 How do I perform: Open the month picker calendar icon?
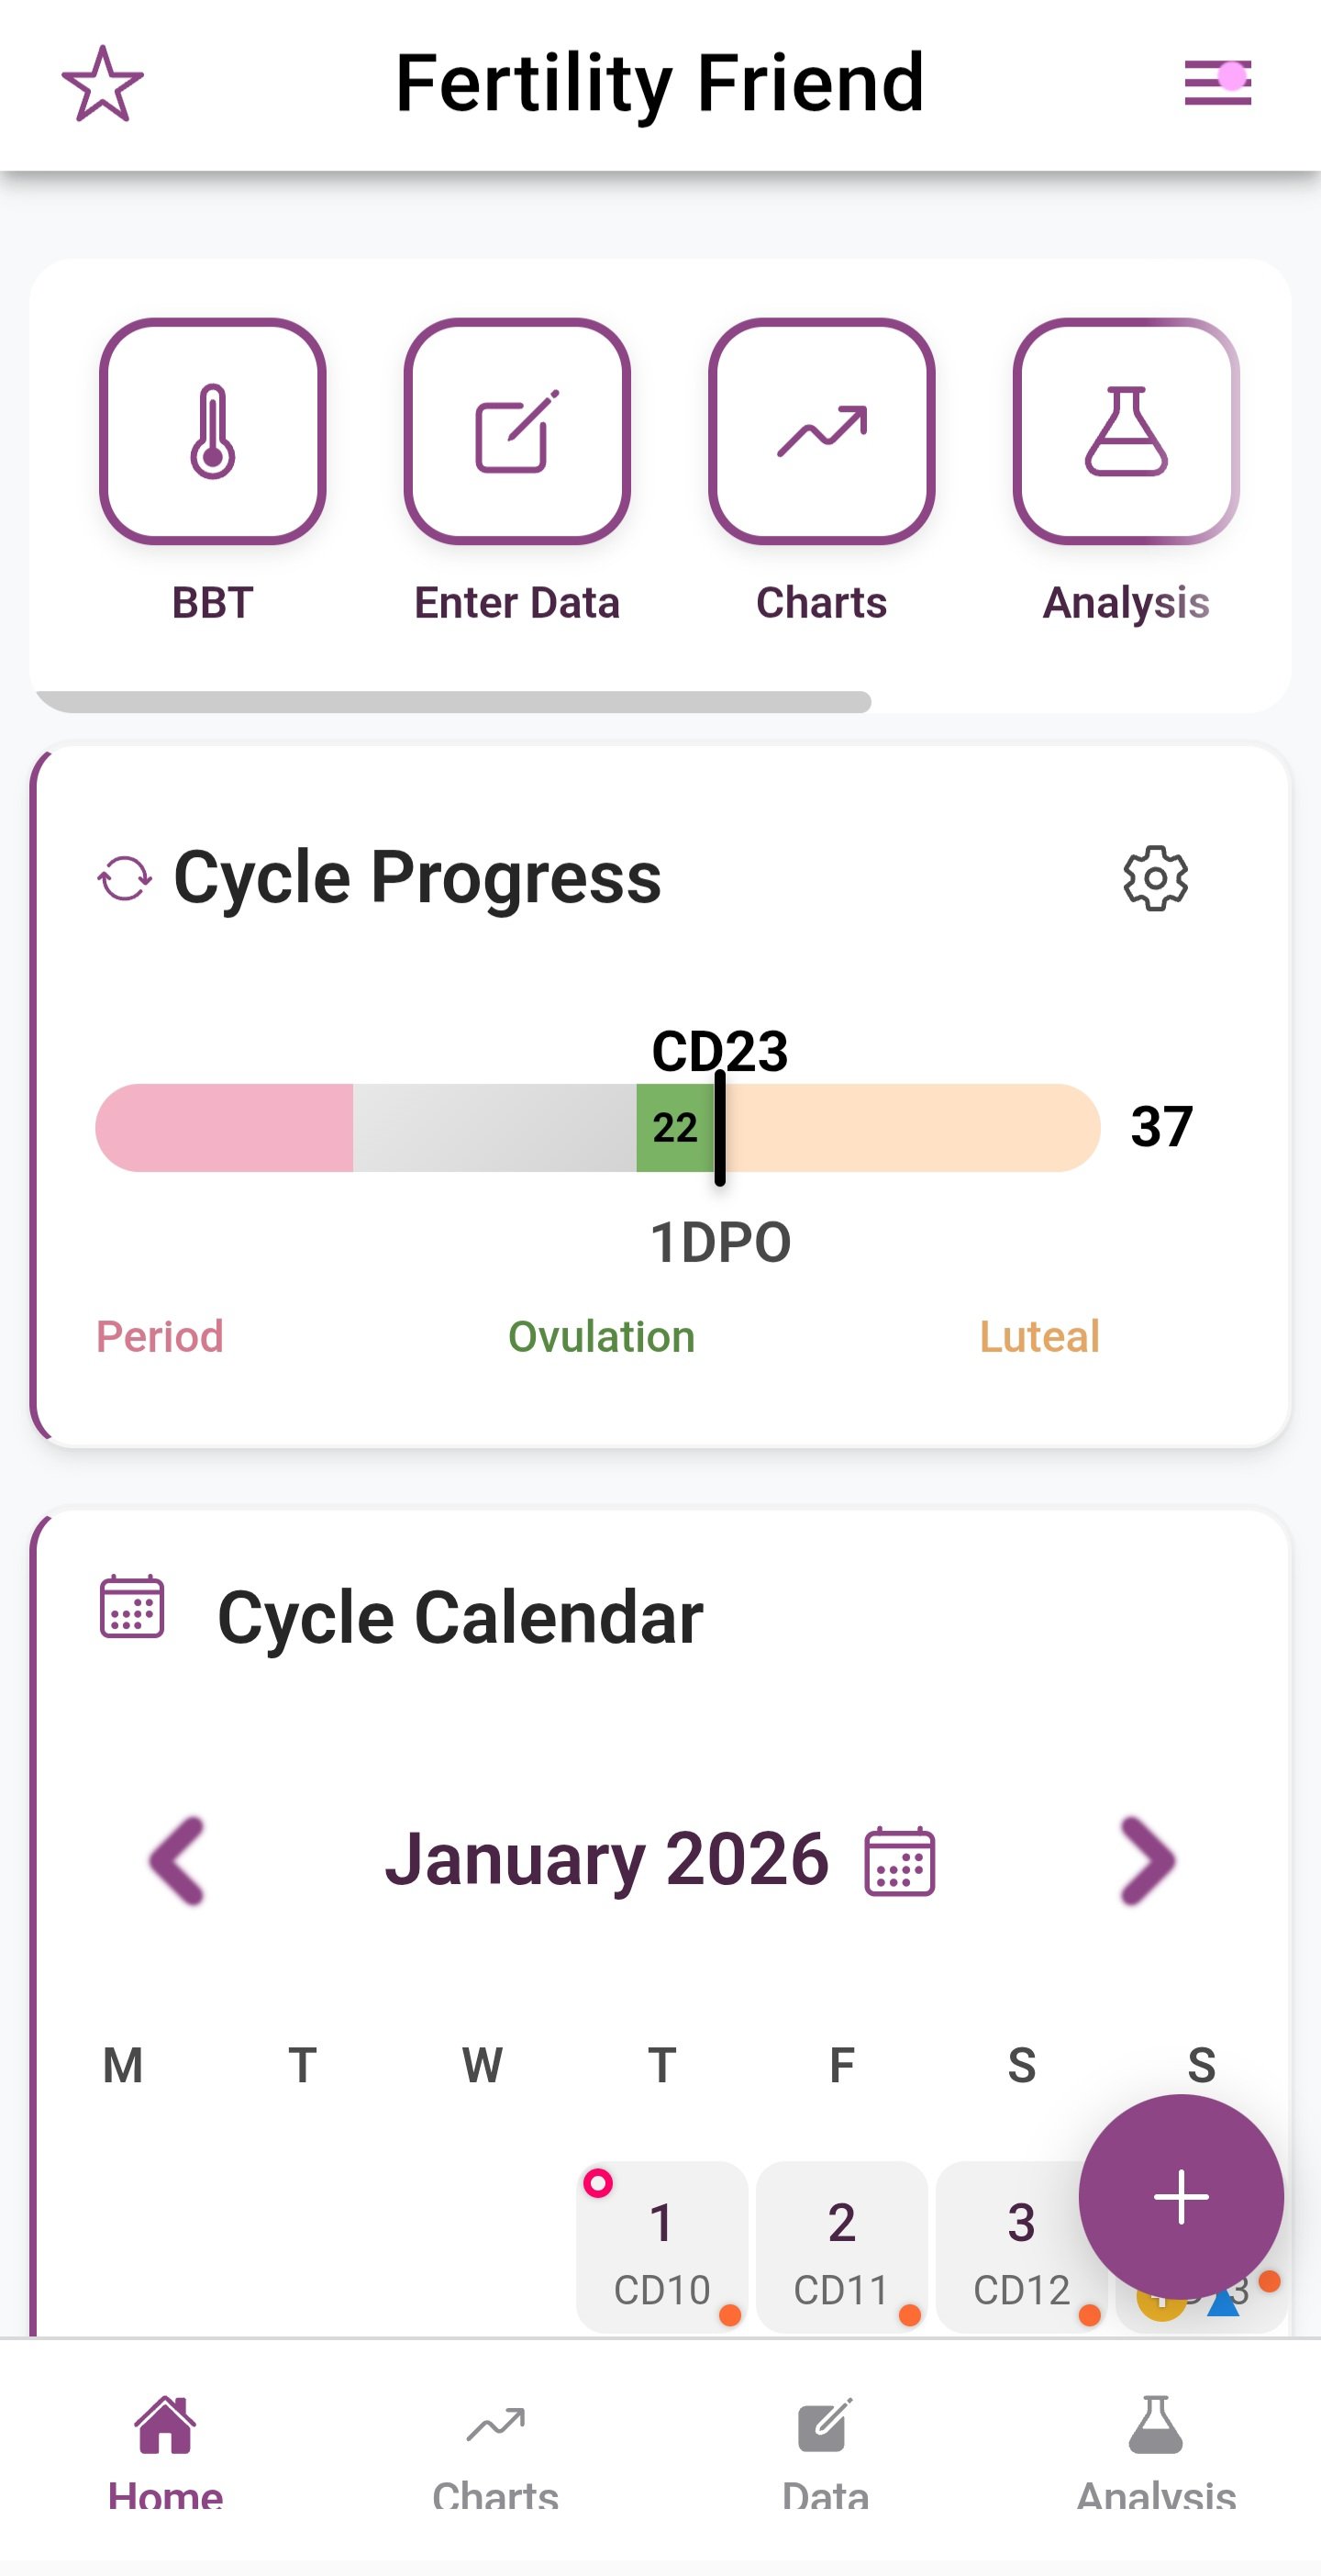tap(899, 1861)
